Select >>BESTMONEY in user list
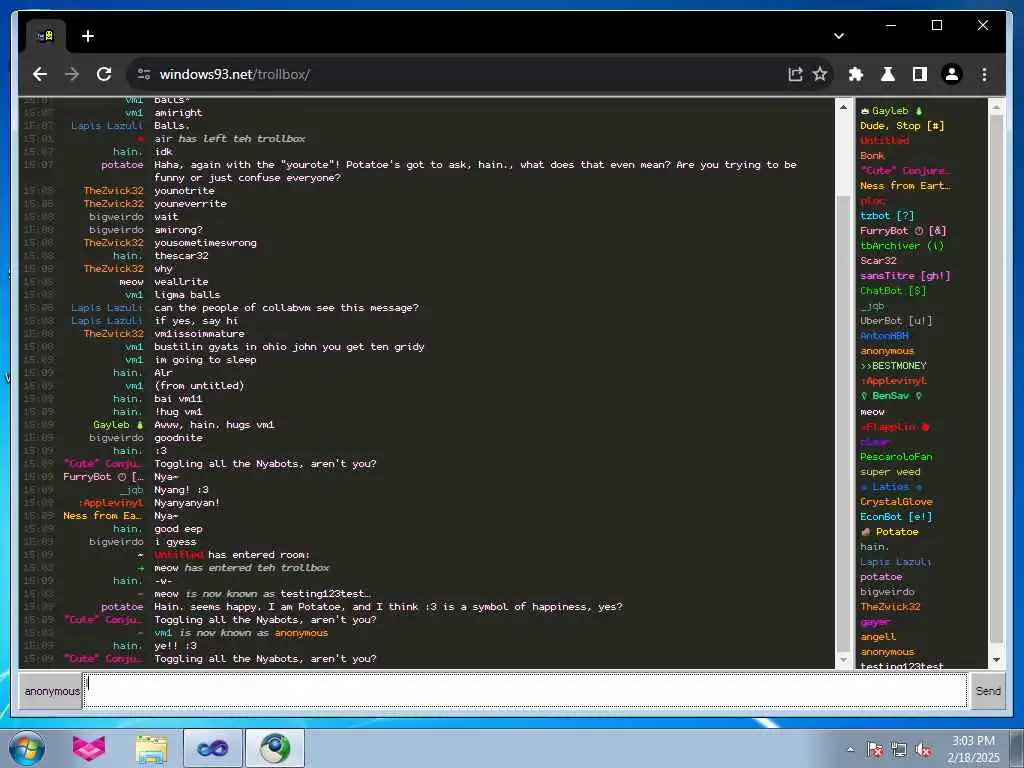Viewport: 1024px width, 768px height. tap(893, 366)
